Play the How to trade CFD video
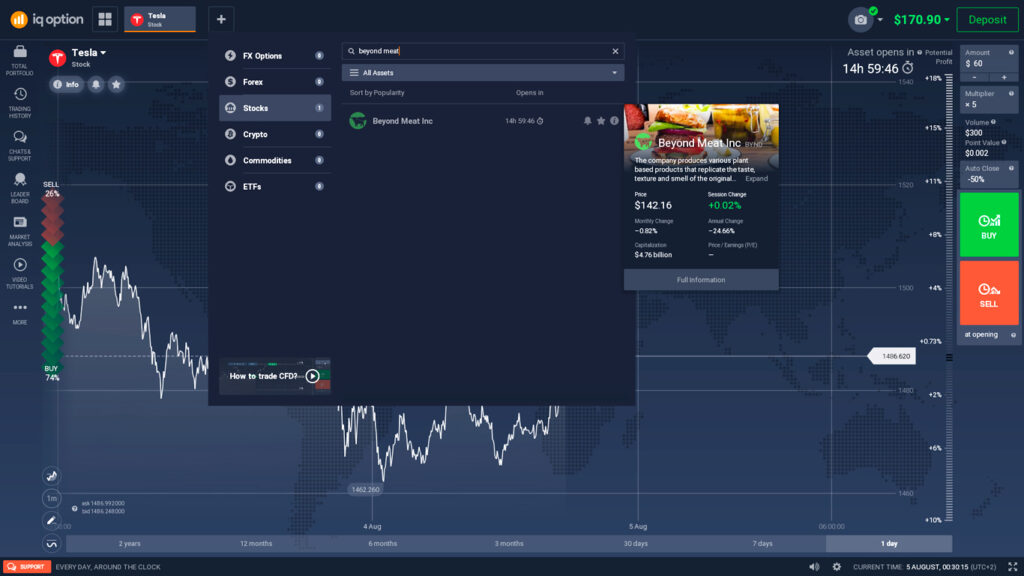Image resolution: width=1024 pixels, height=576 pixels. pyautogui.click(x=312, y=376)
